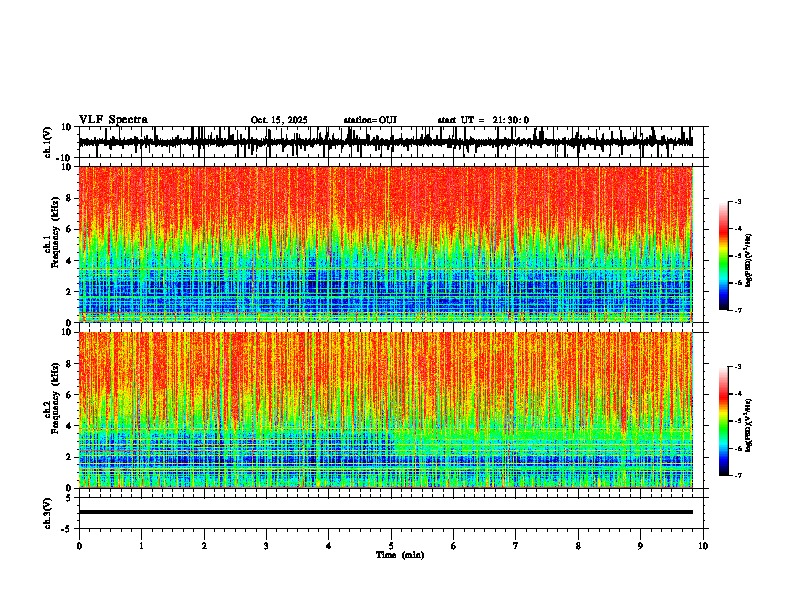Click time axis tick label "7"
The image size is (792, 612).
click(x=516, y=546)
